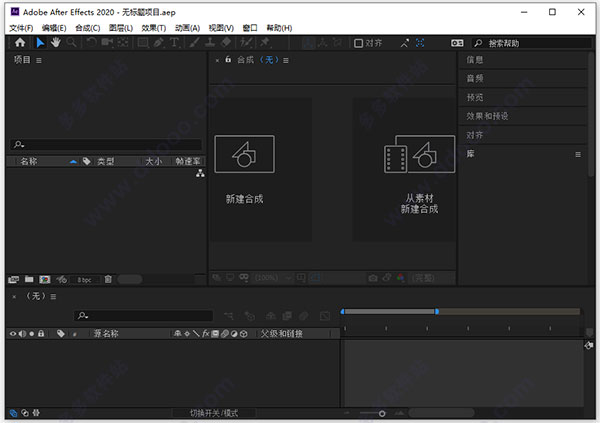
Task: Enable the 对齐 snapping checkbox
Action: (x=359, y=43)
